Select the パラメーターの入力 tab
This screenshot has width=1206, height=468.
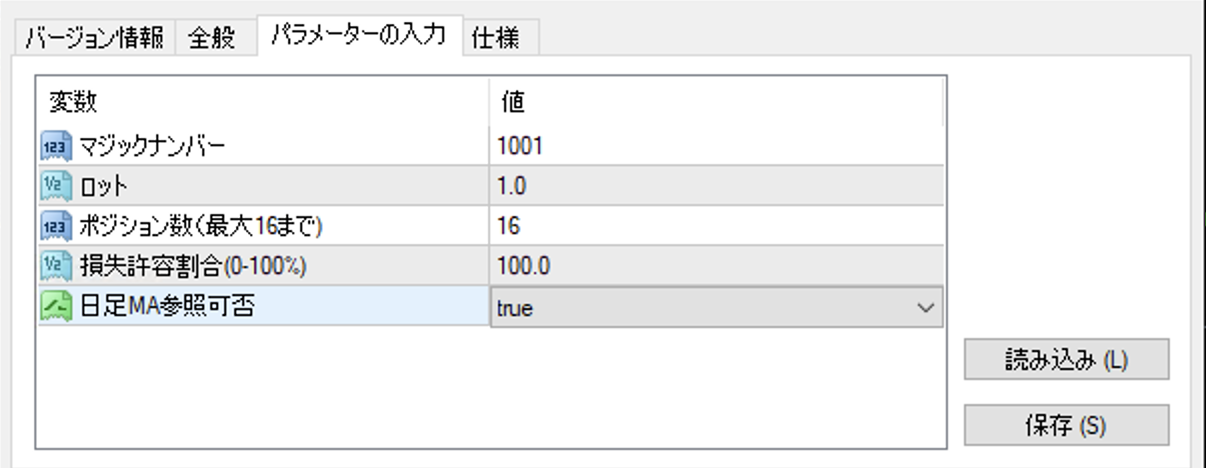click(x=360, y=35)
